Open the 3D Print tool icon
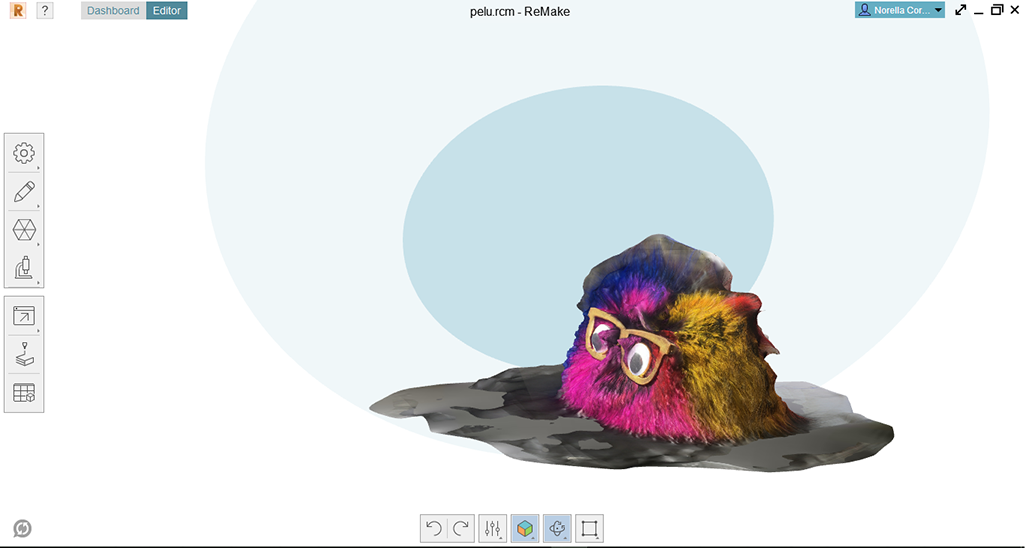This screenshot has width=1026, height=548. click(x=24, y=354)
